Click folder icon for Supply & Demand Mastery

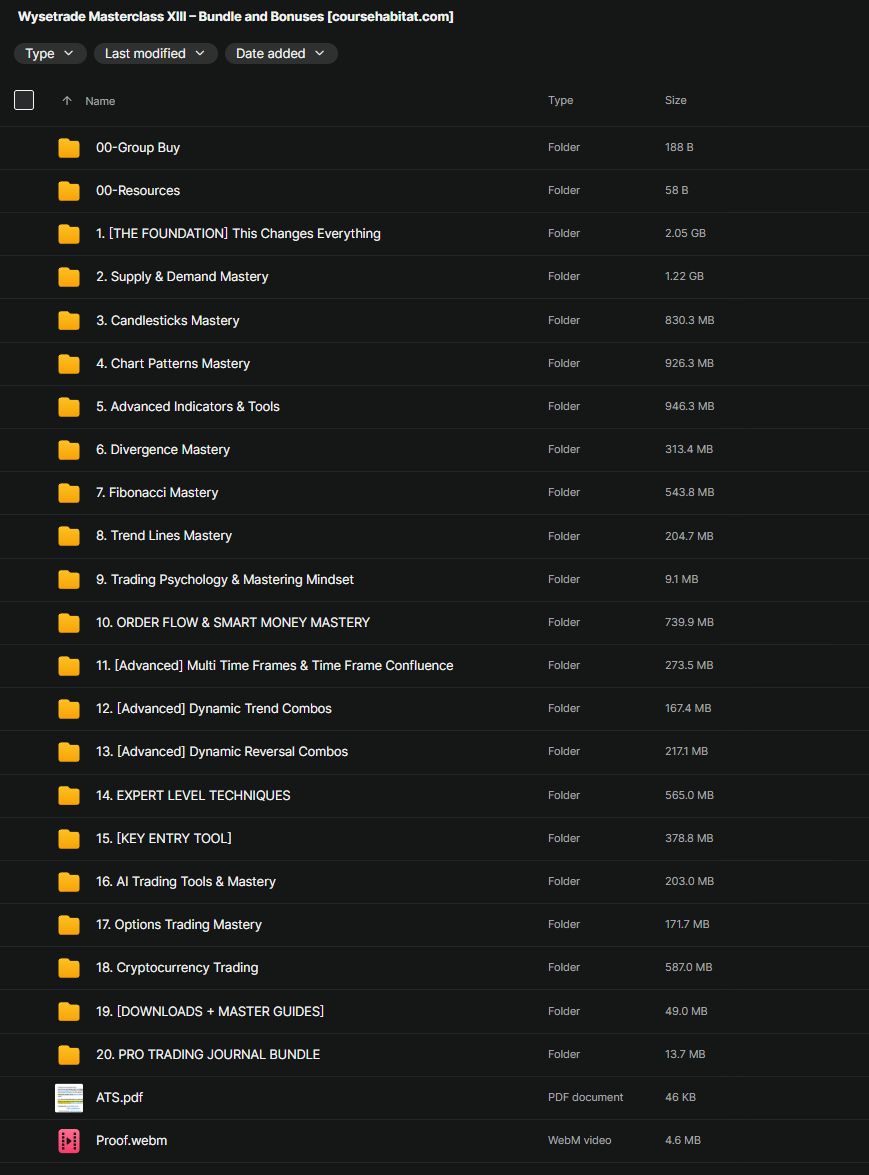pos(69,277)
